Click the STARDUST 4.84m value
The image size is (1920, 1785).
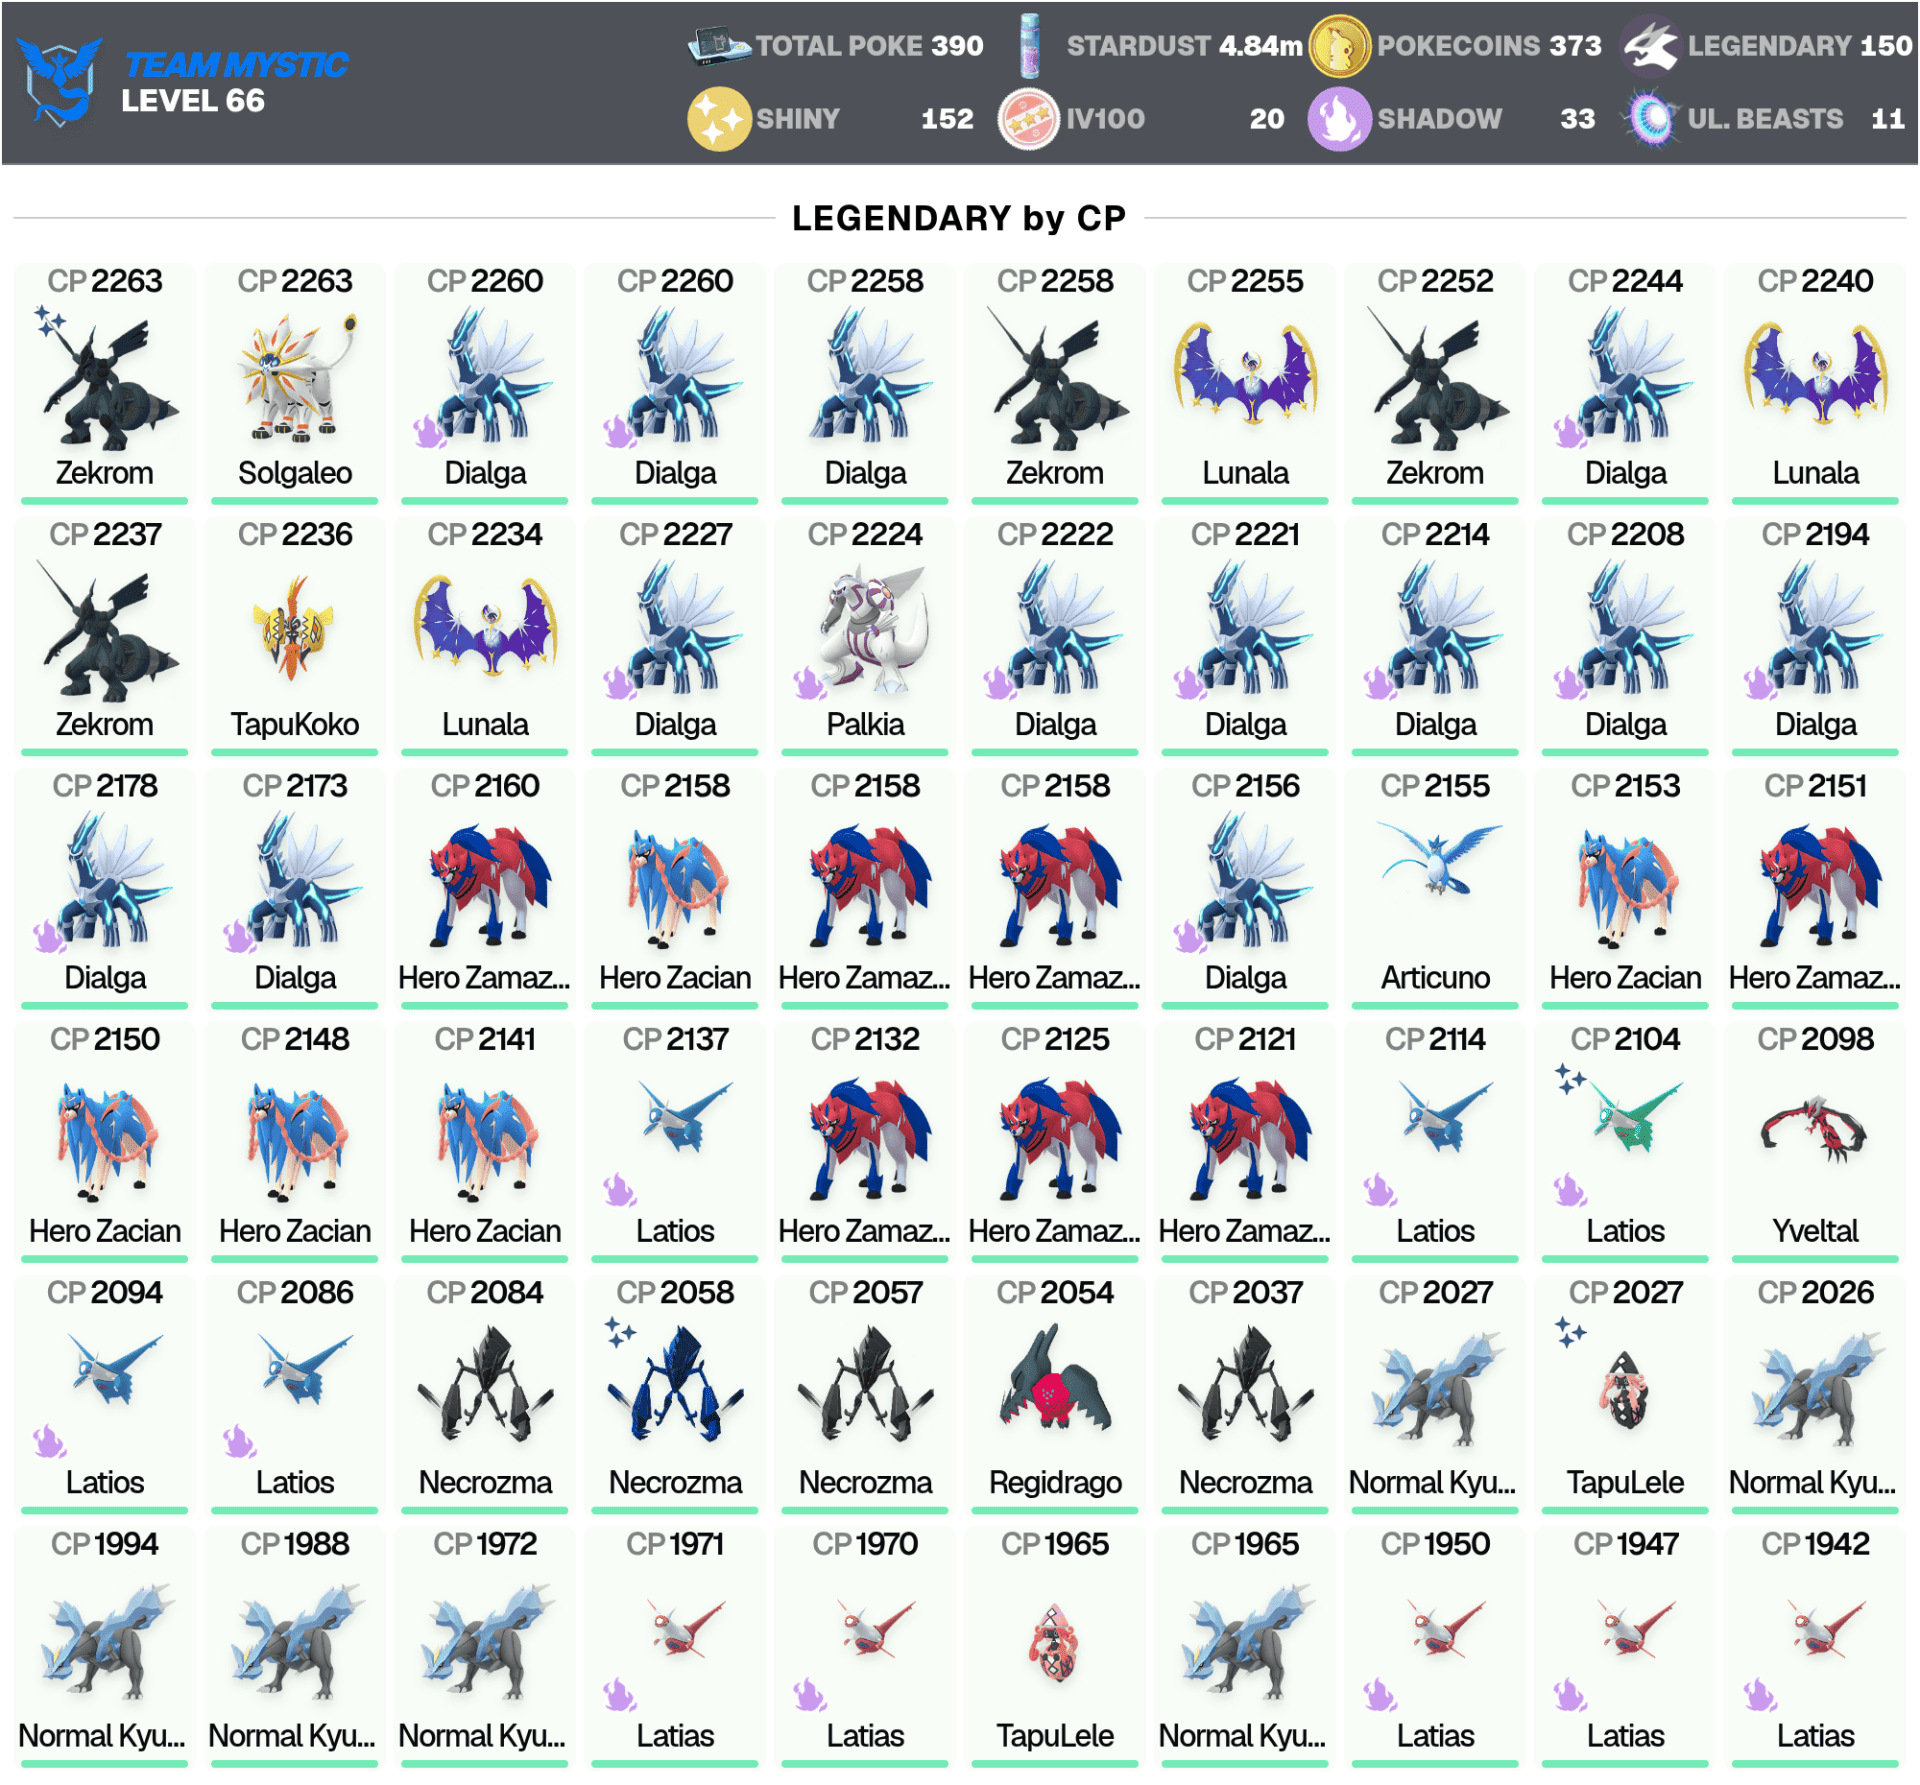(x=1185, y=46)
